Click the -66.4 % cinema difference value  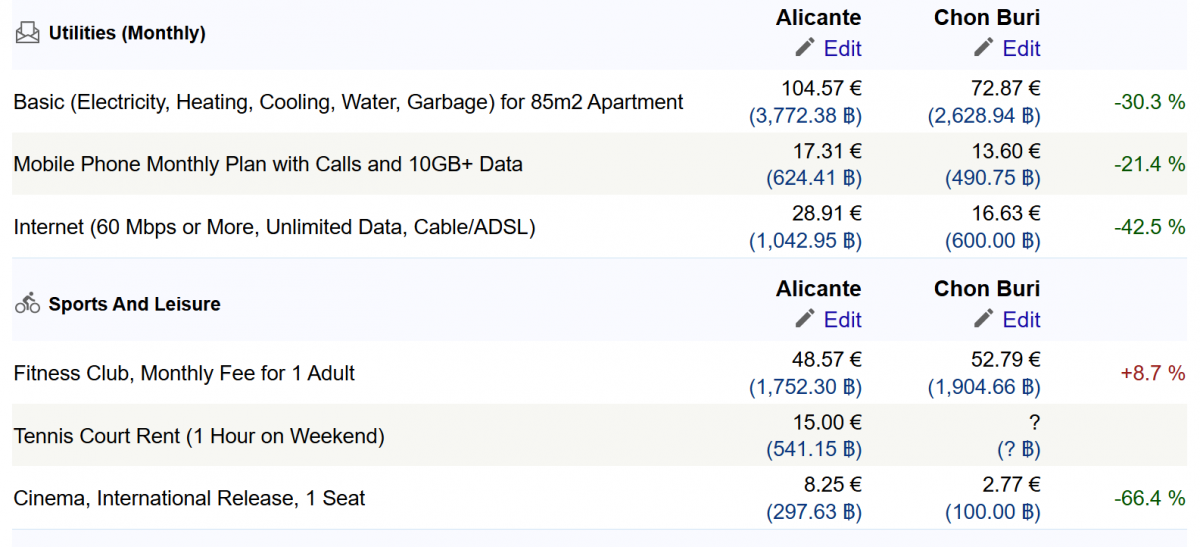click(x=1149, y=498)
